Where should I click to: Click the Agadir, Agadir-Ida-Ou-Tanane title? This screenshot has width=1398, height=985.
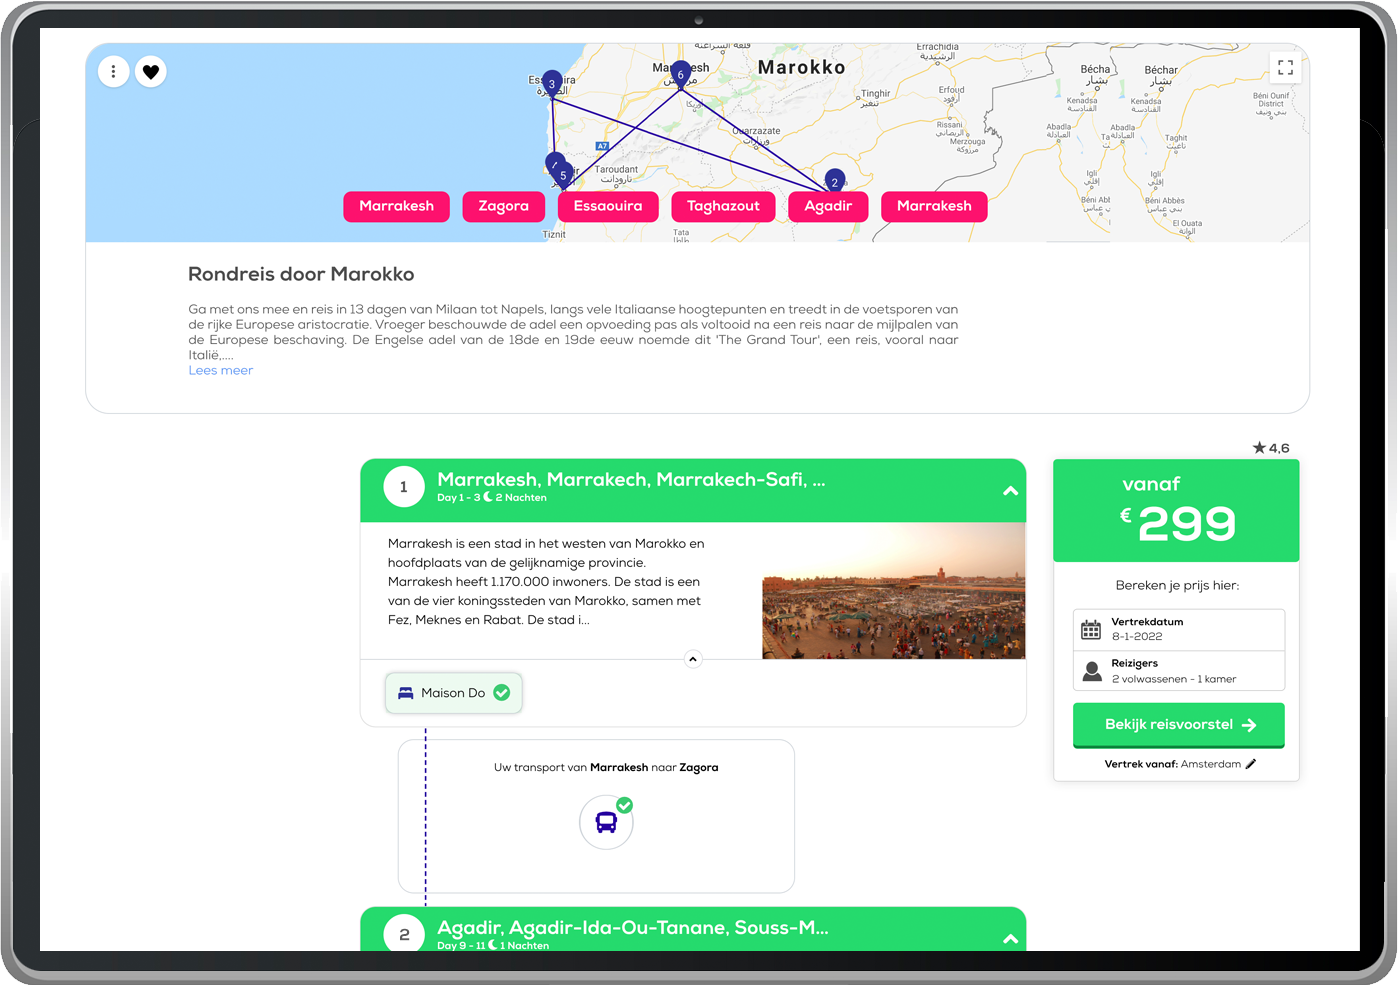click(633, 927)
